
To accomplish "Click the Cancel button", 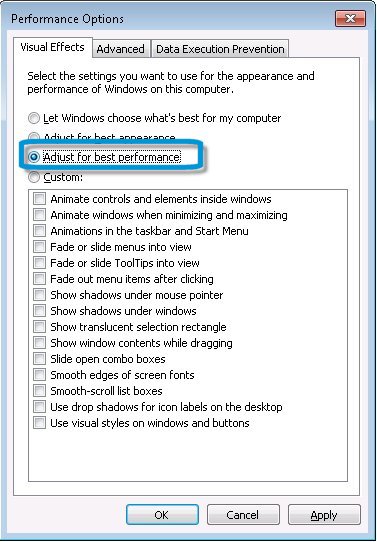I will coord(243,515).
